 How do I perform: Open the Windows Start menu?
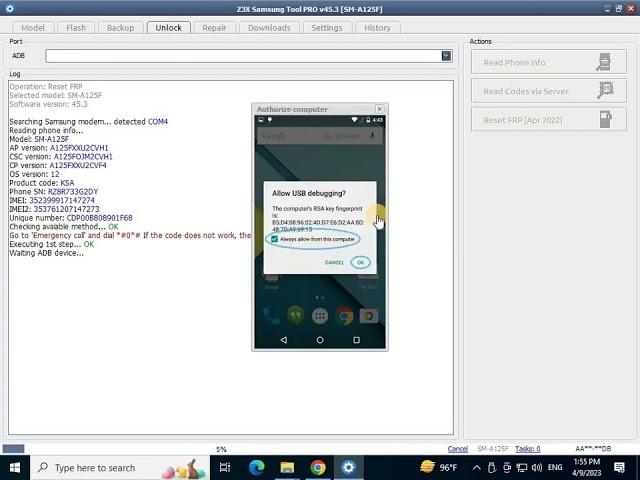coord(15,468)
